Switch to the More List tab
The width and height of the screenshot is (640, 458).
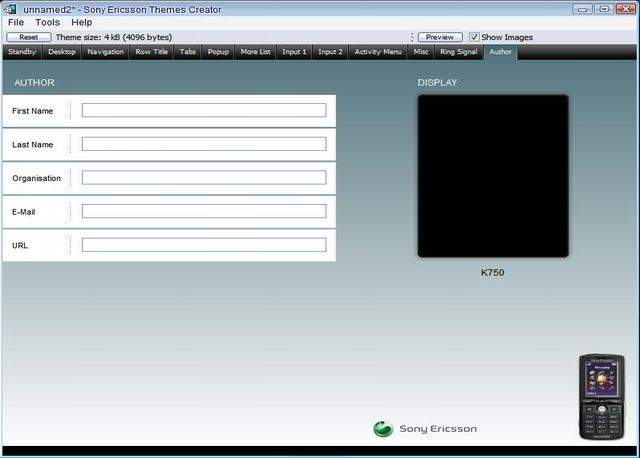[x=255, y=52]
